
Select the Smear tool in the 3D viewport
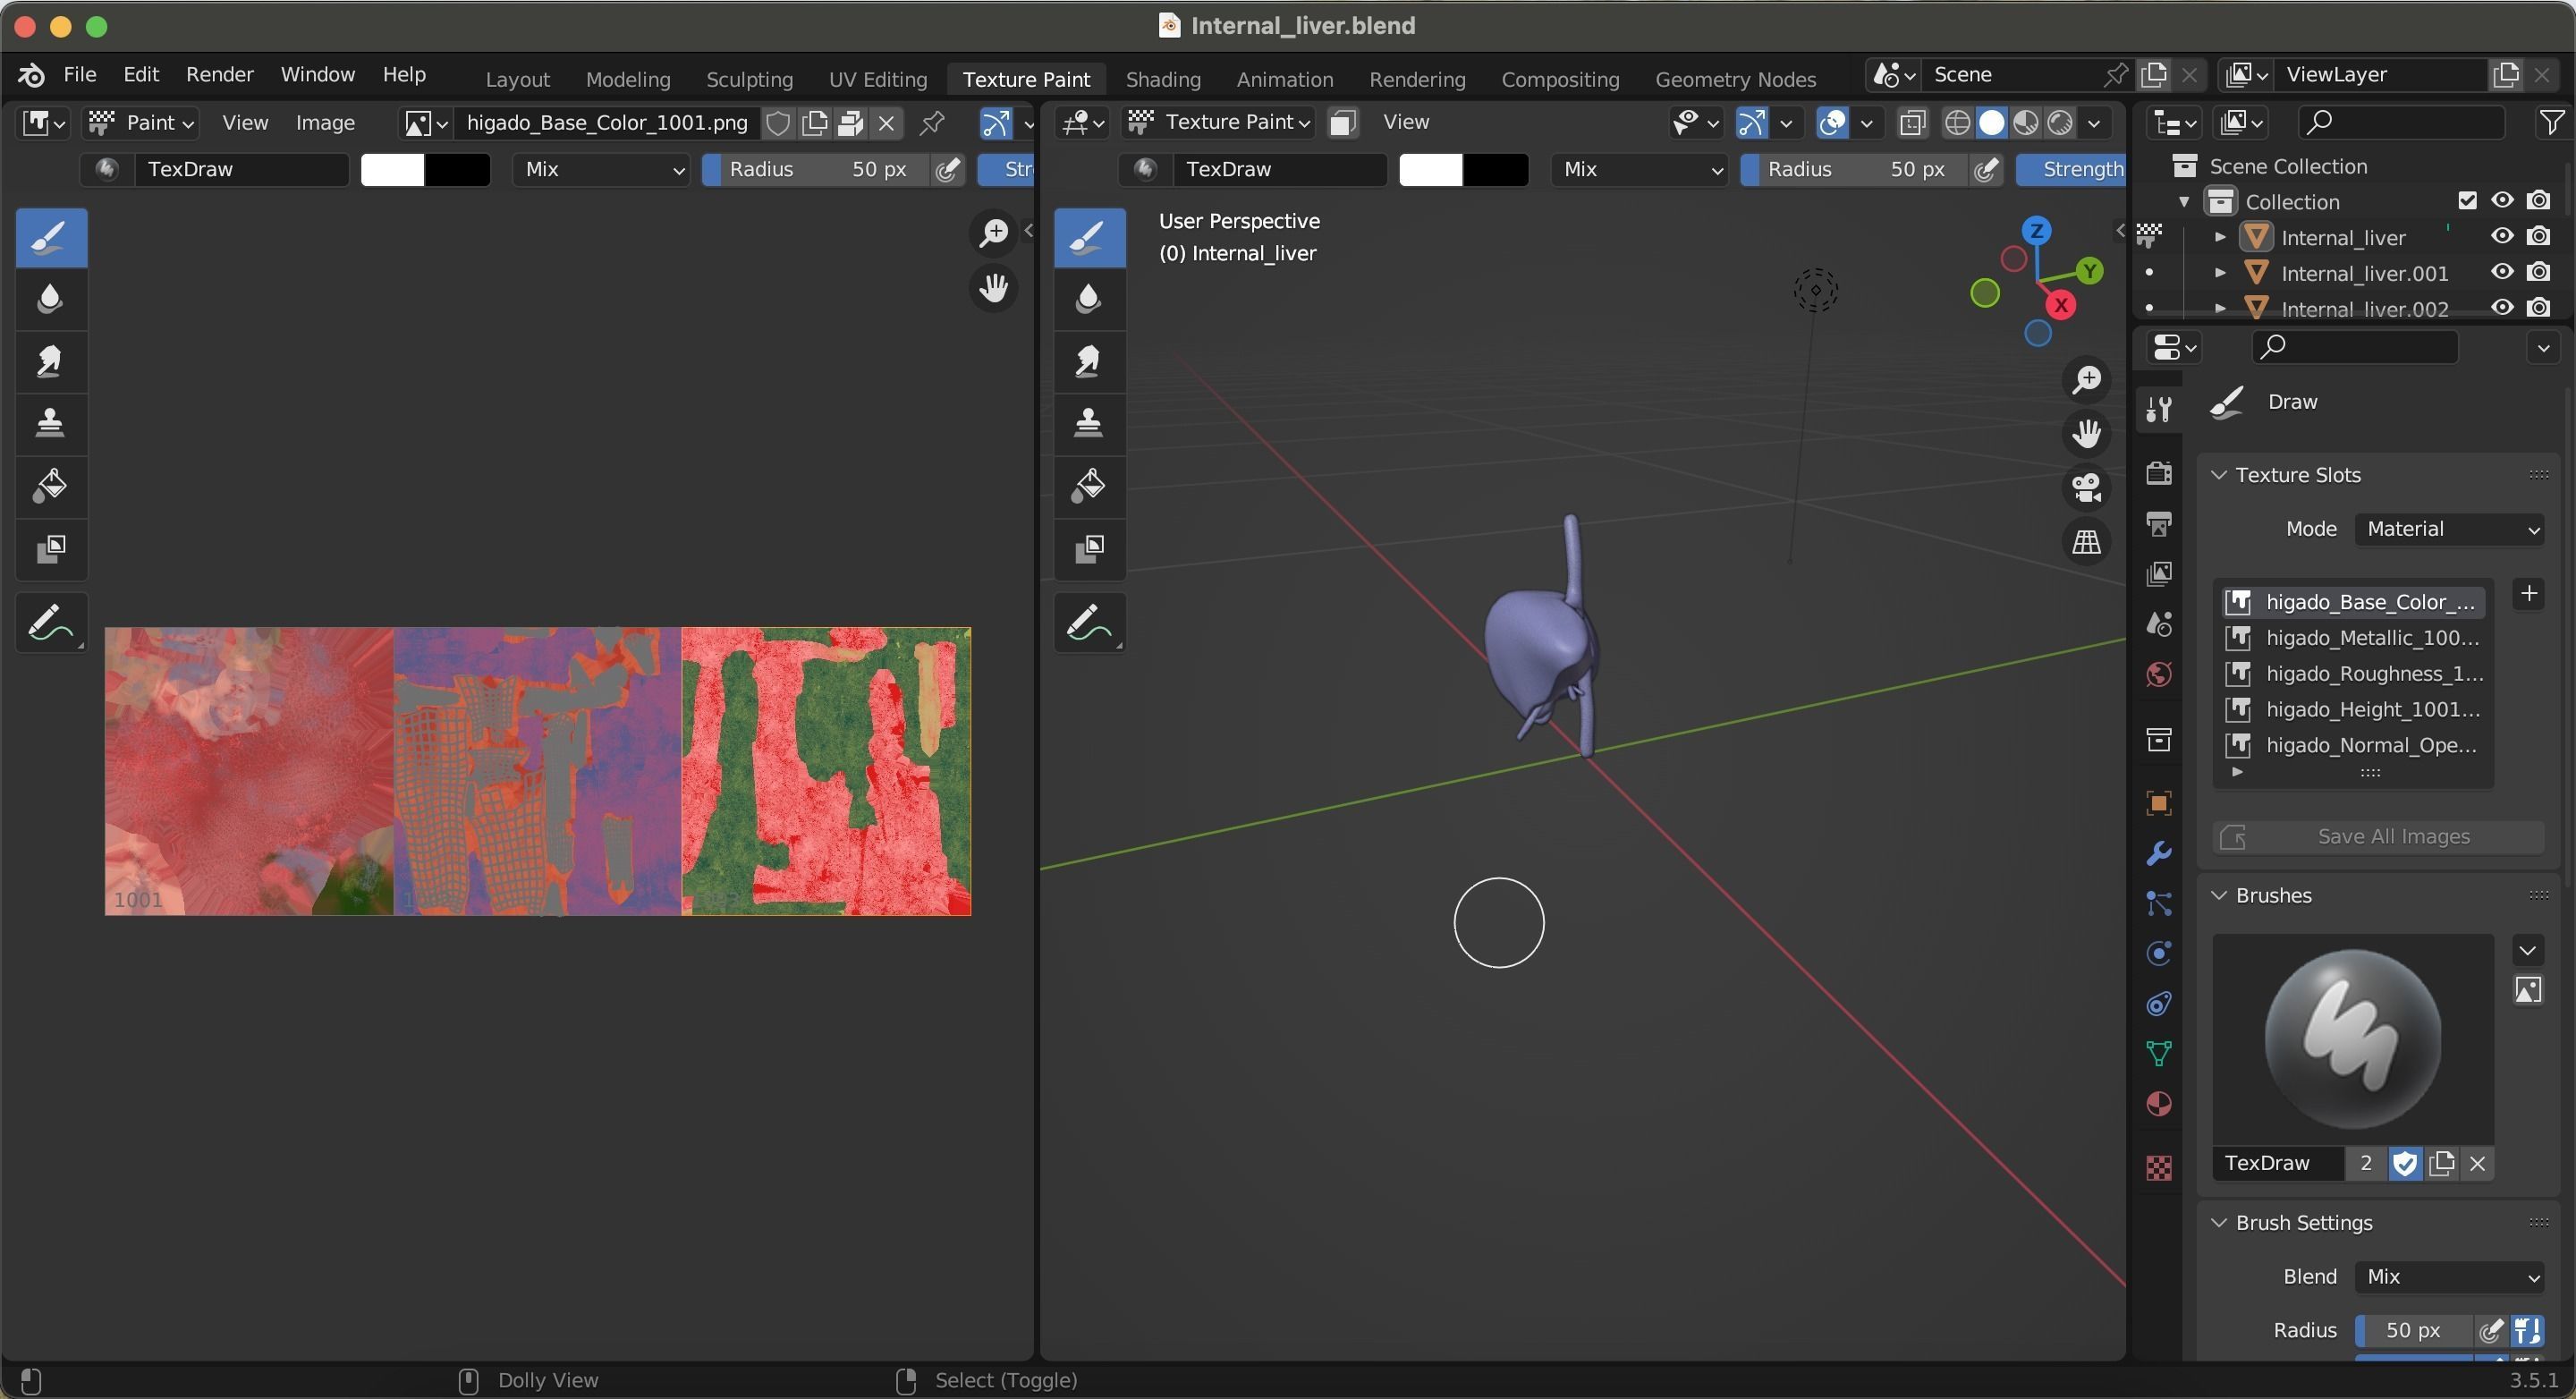click(1089, 361)
